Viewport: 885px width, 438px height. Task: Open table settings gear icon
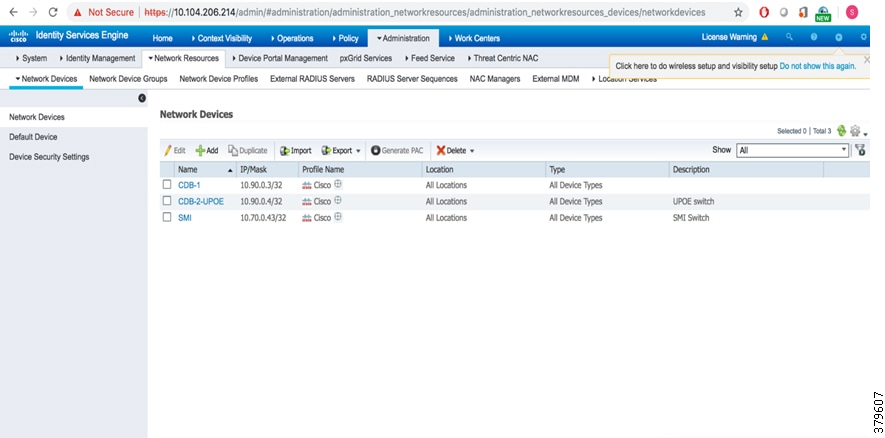point(855,131)
